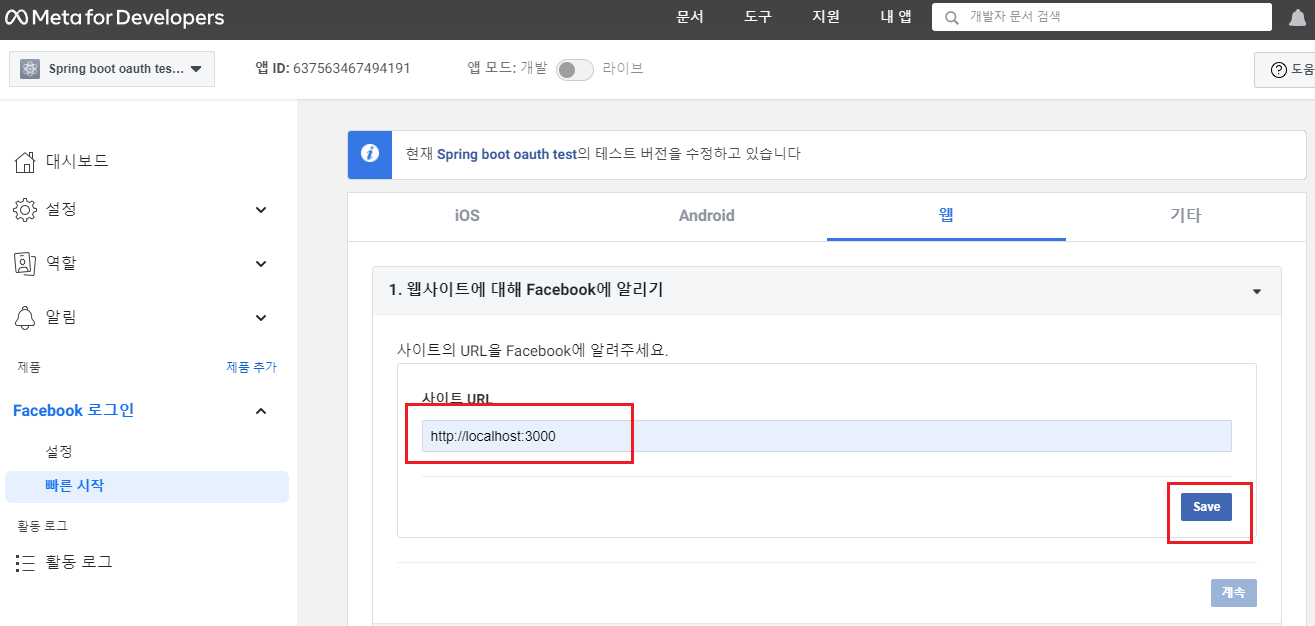Collapse the Facebook 로그인 section chevron
The width and height of the screenshot is (1315, 626).
click(x=261, y=411)
